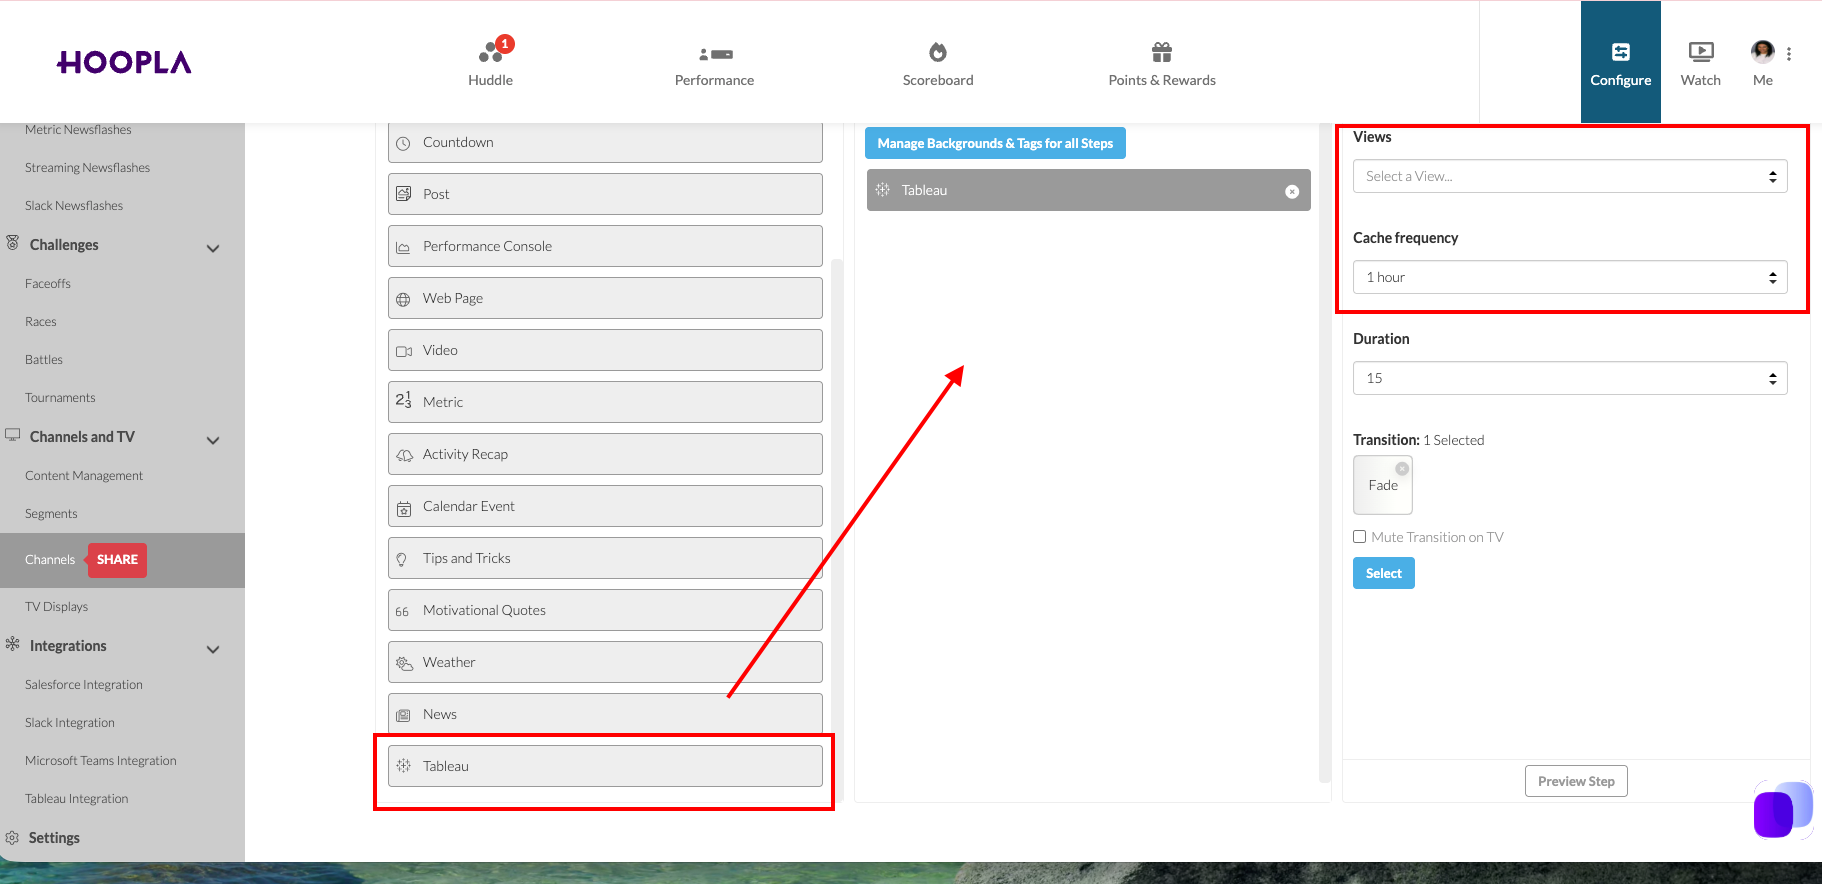1822x884 pixels.
Task: Open the Watch tab
Action: 1701,62
